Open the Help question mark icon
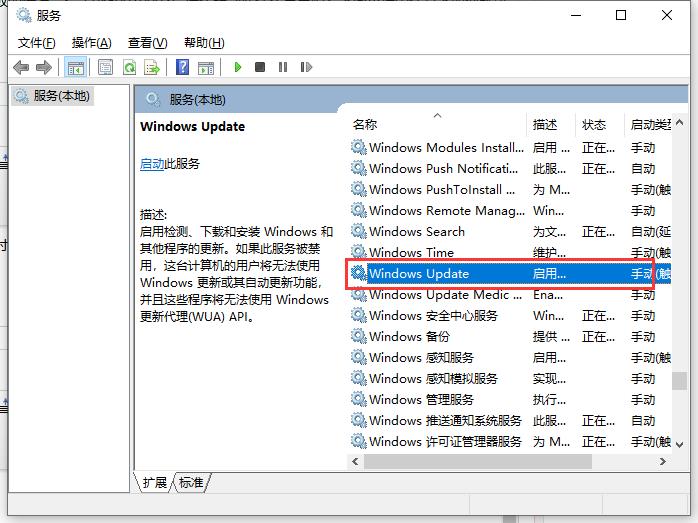This screenshot has width=698, height=523. pos(183,68)
